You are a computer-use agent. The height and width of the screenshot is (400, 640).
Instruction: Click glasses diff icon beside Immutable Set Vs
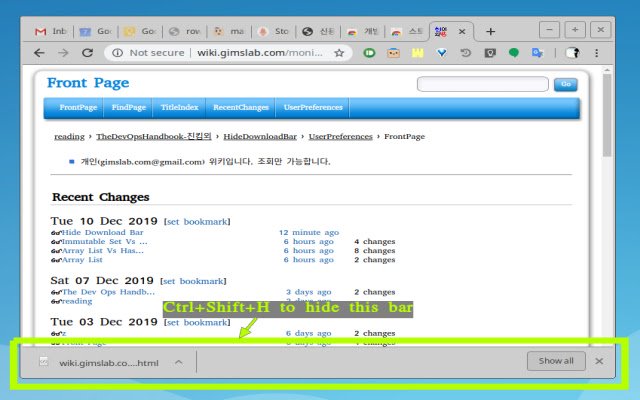click(56, 242)
